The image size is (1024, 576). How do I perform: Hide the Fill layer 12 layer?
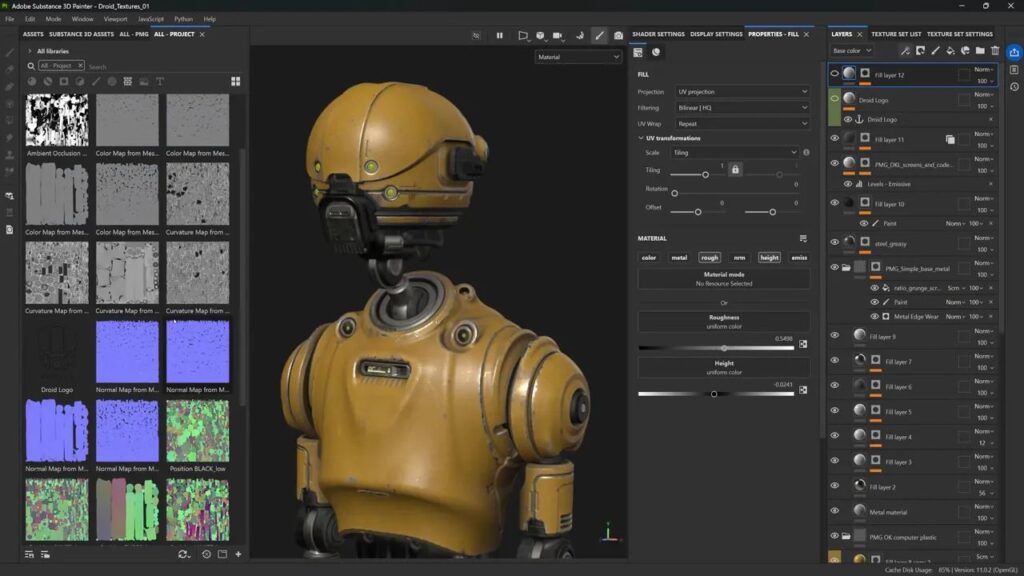(x=835, y=72)
